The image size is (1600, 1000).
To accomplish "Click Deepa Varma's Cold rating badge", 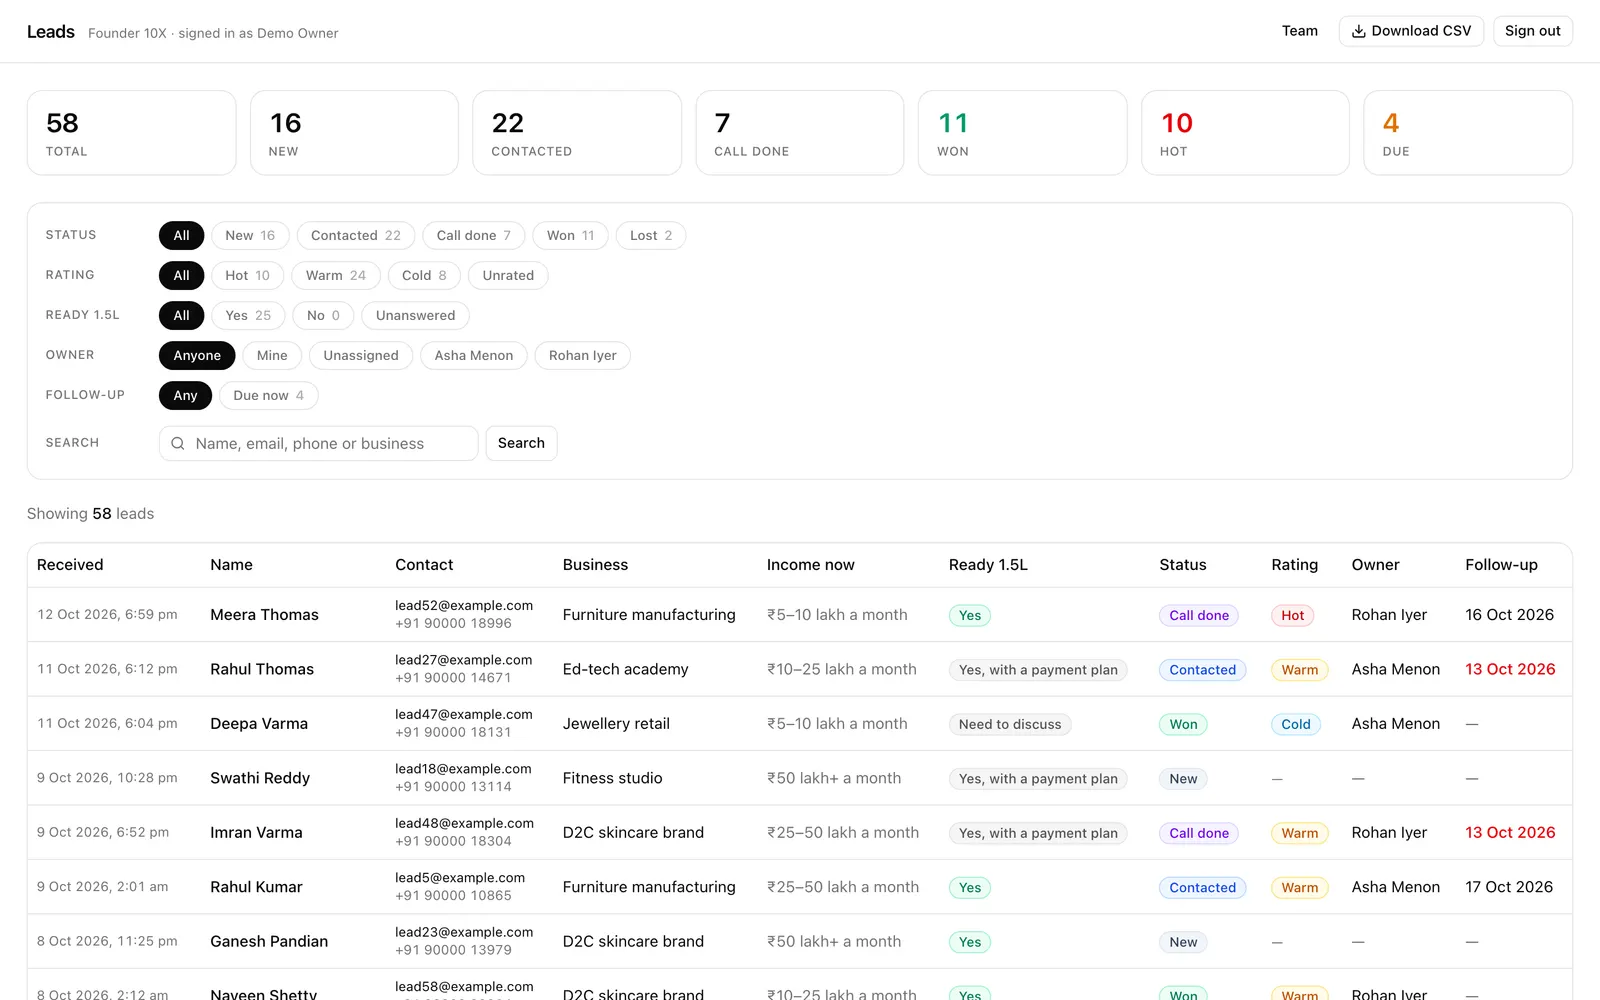I will 1295,724.
